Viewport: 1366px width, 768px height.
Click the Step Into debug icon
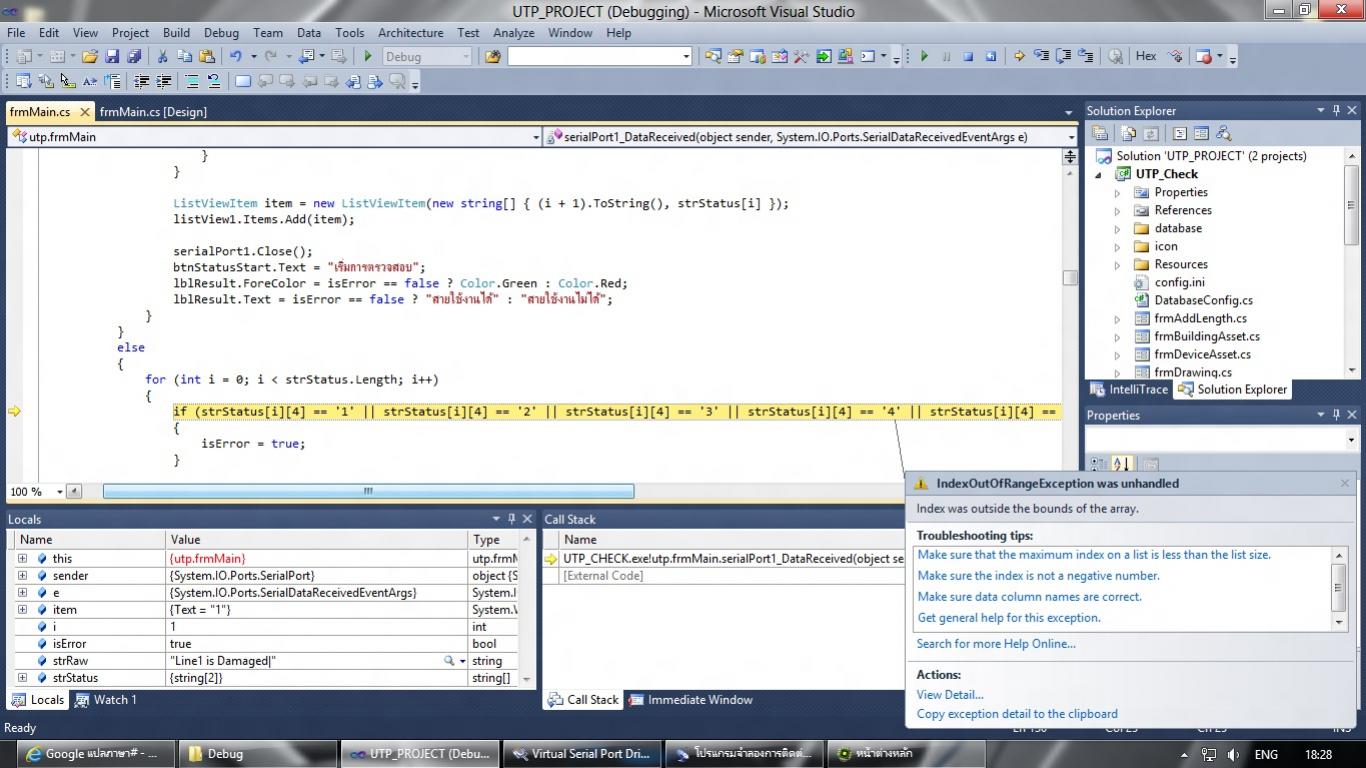pyautogui.click(x=1041, y=57)
